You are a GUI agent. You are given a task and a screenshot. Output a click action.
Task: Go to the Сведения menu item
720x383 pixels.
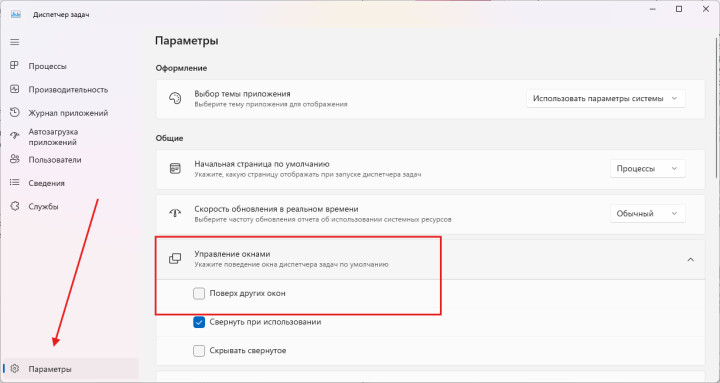(x=46, y=183)
